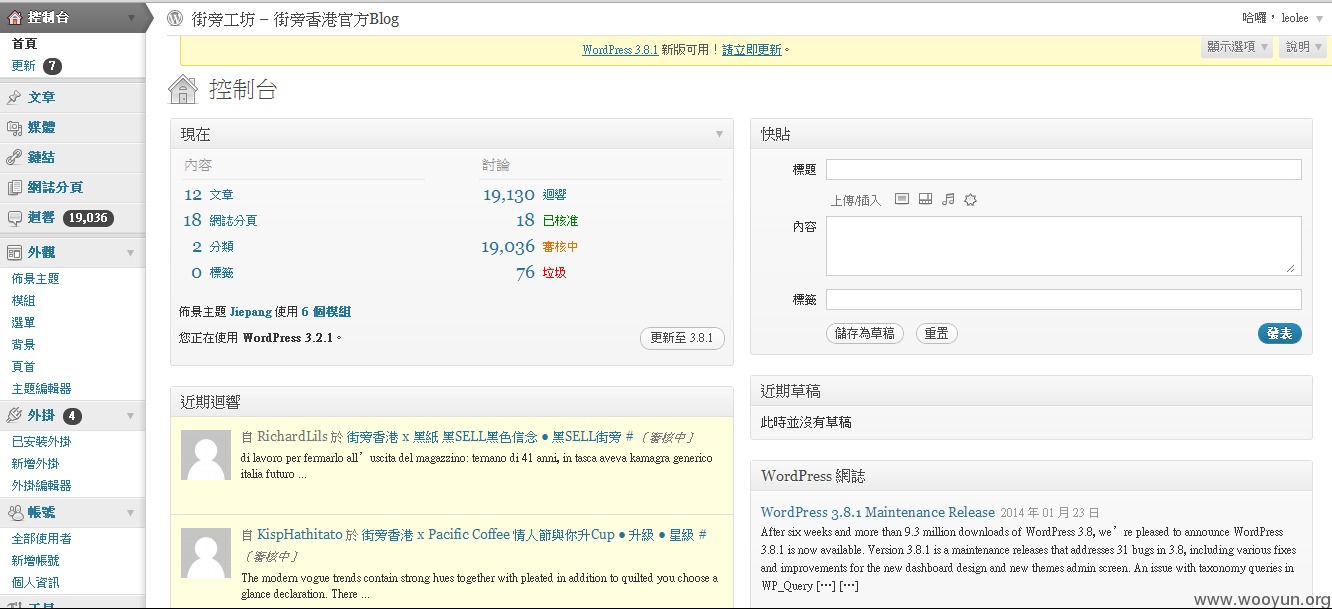Screen dimensions: 1332x609
Task: Click the 控制台 house icon in sidebar
Action: click(x=14, y=17)
